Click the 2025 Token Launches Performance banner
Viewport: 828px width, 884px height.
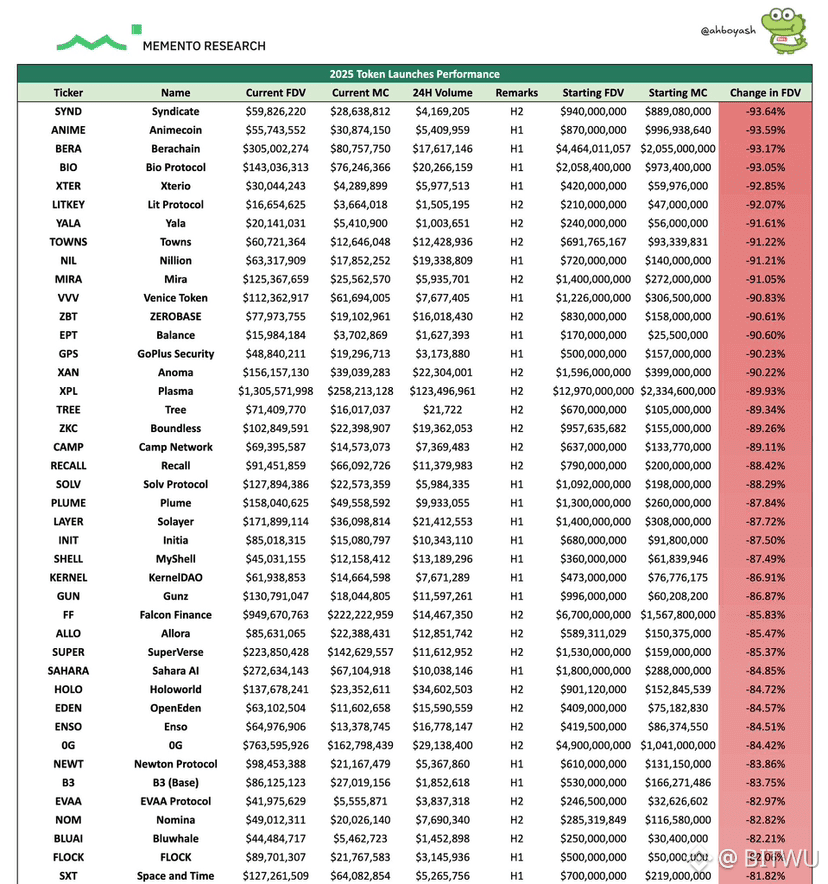point(414,74)
